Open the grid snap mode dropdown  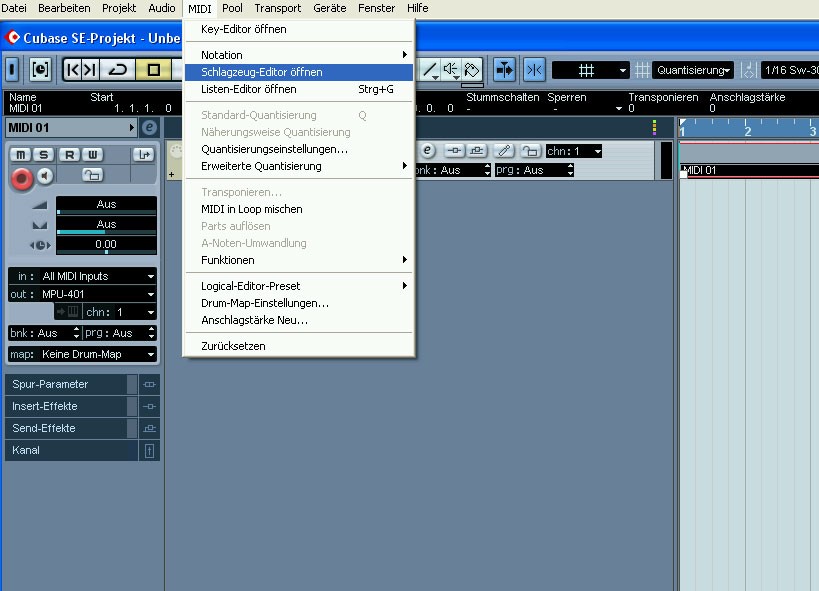tap(590, 70)
